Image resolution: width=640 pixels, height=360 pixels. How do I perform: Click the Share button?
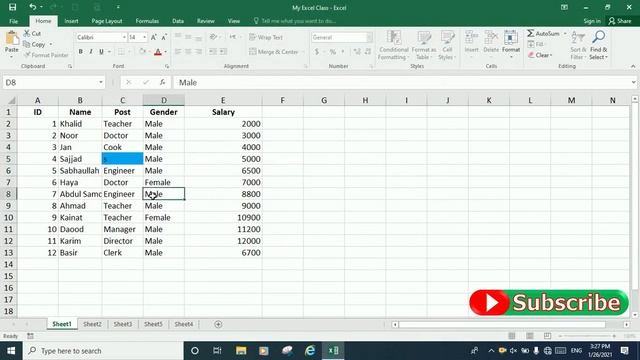click(620, 21)
